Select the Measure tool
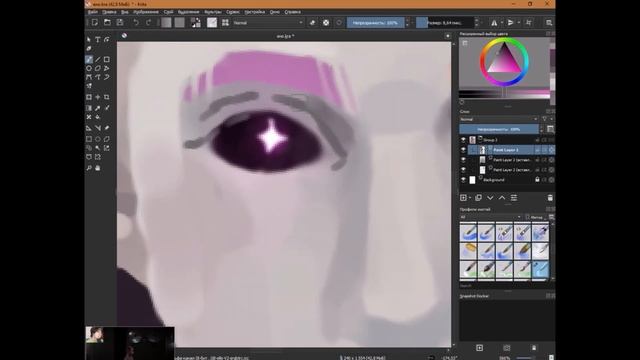Image resolution: width=640 pixels, height=360 pixels. pyautogui.click(x=98, y=128)
